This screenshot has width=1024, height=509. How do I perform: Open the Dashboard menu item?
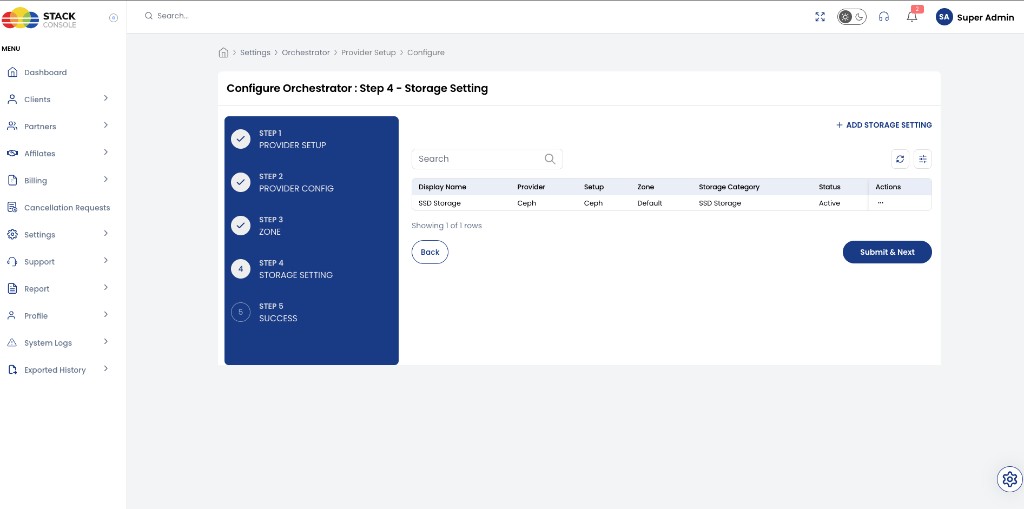click(45, 73)
